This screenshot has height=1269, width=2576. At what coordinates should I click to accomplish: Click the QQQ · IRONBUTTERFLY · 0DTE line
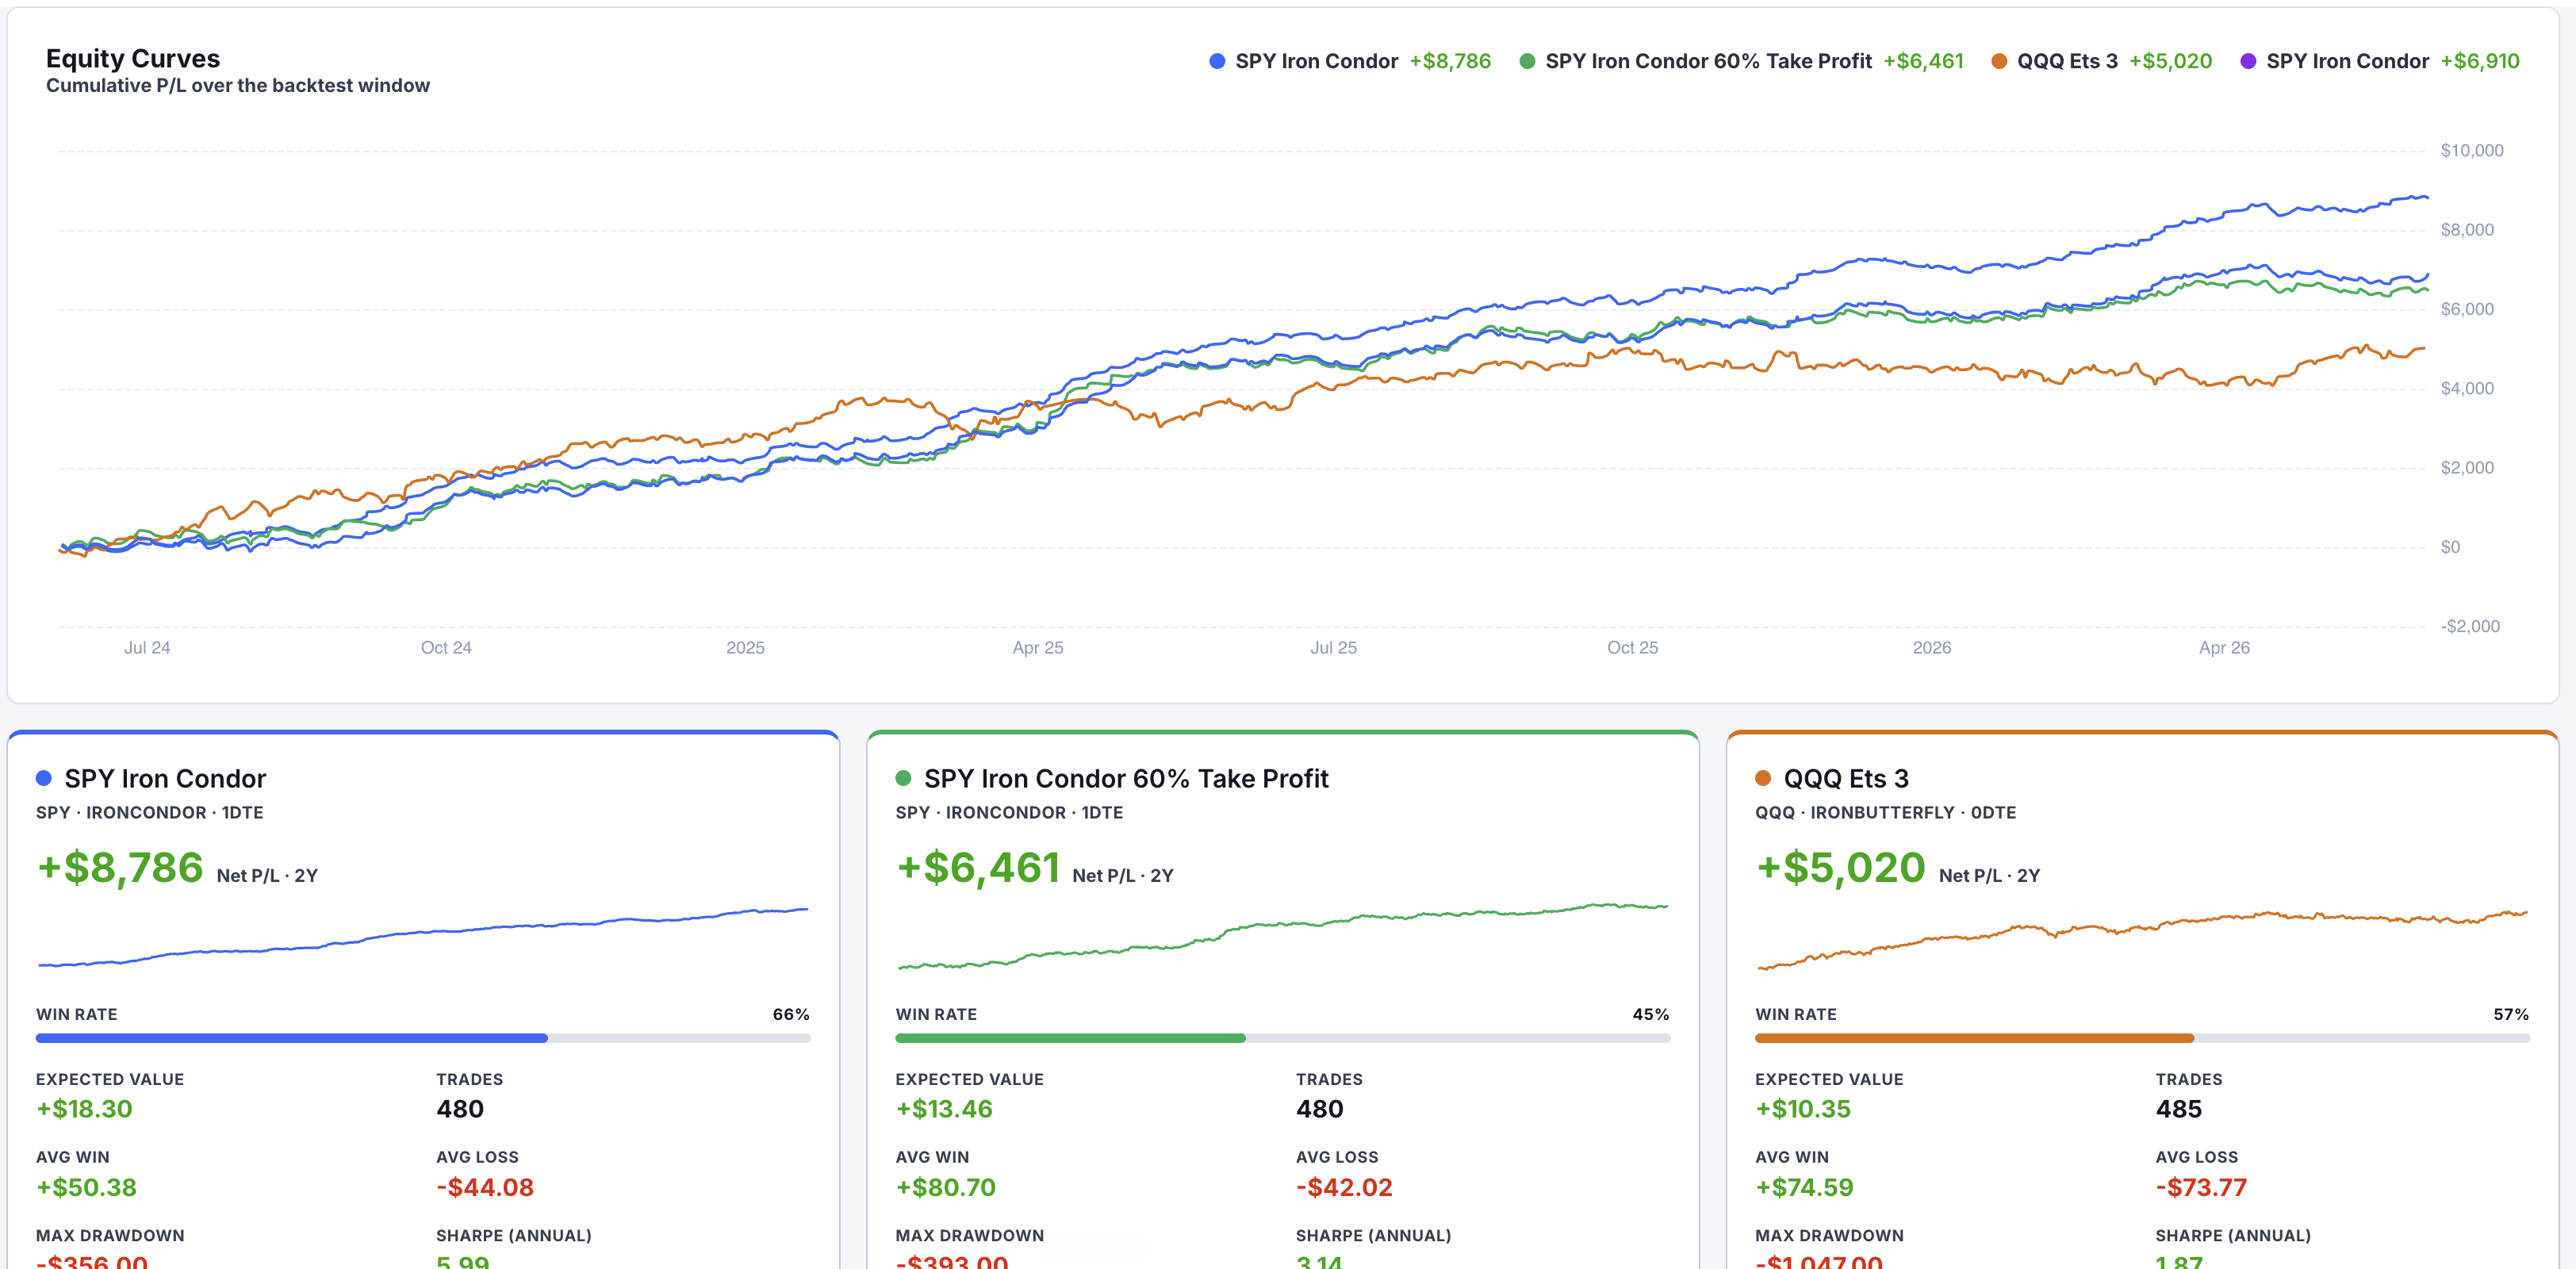[x=1885, y=813]
